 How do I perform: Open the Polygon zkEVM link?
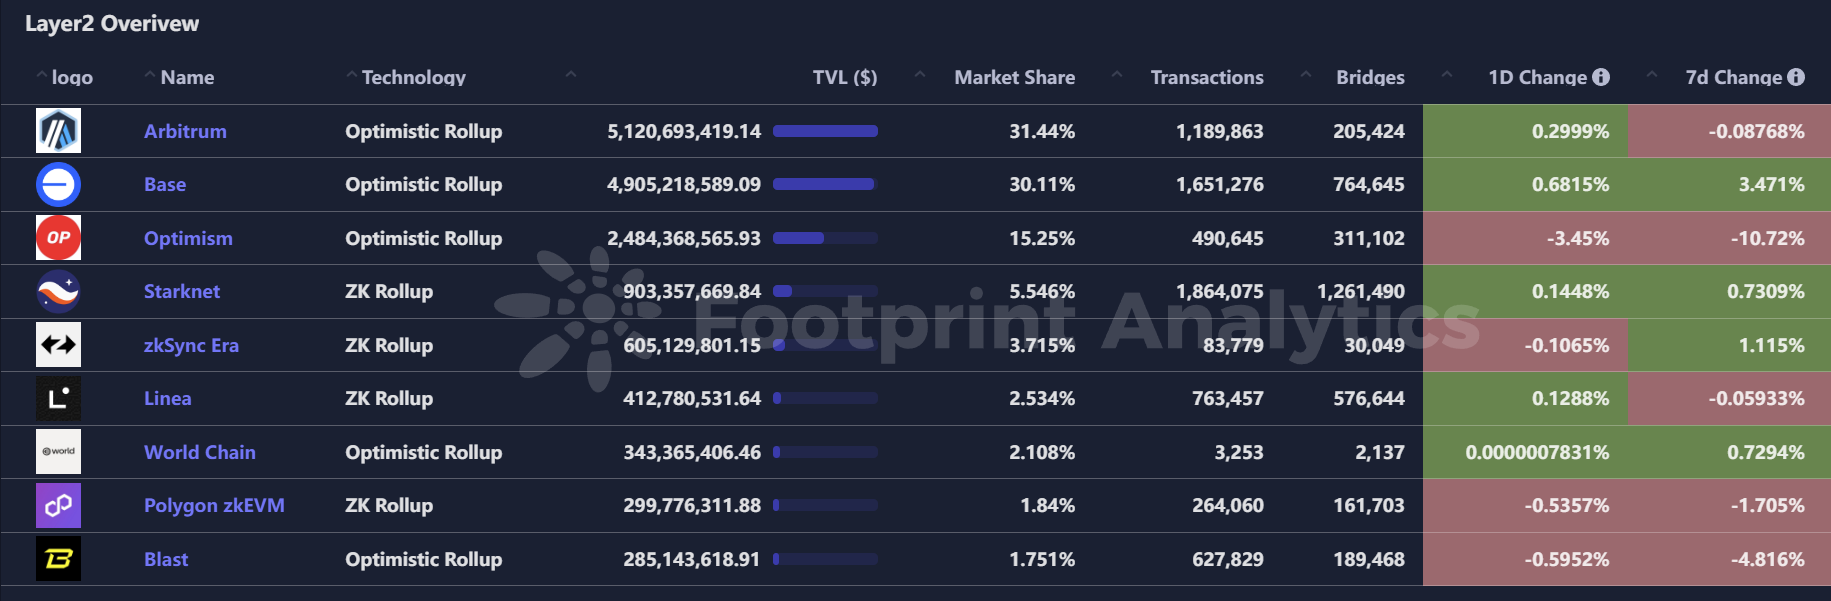point(214,505)
